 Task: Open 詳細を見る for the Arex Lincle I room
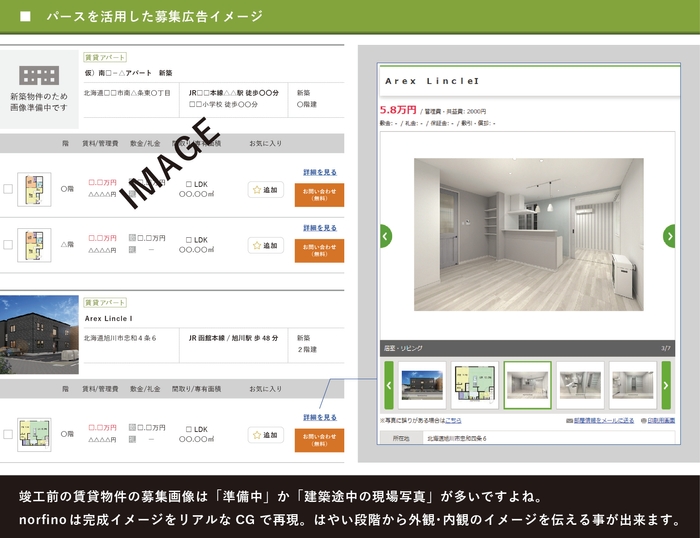[319, 417]
